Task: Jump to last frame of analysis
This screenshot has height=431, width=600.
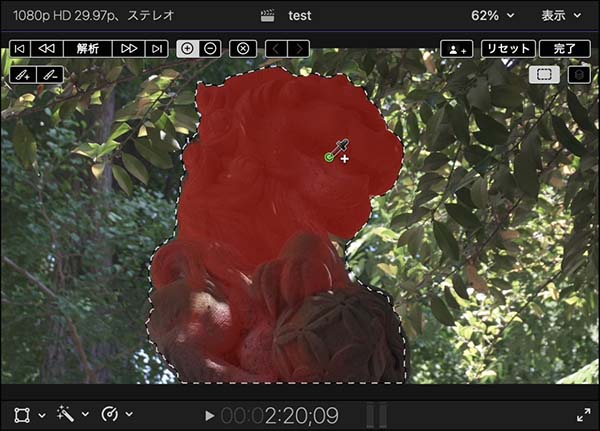Action: 157,49
